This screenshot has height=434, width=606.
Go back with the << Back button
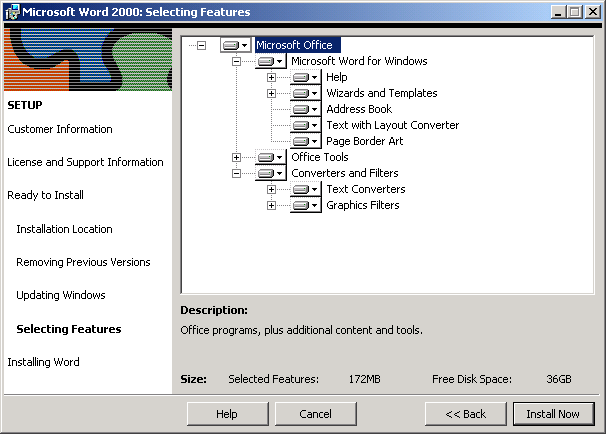(x=465, y=414)
